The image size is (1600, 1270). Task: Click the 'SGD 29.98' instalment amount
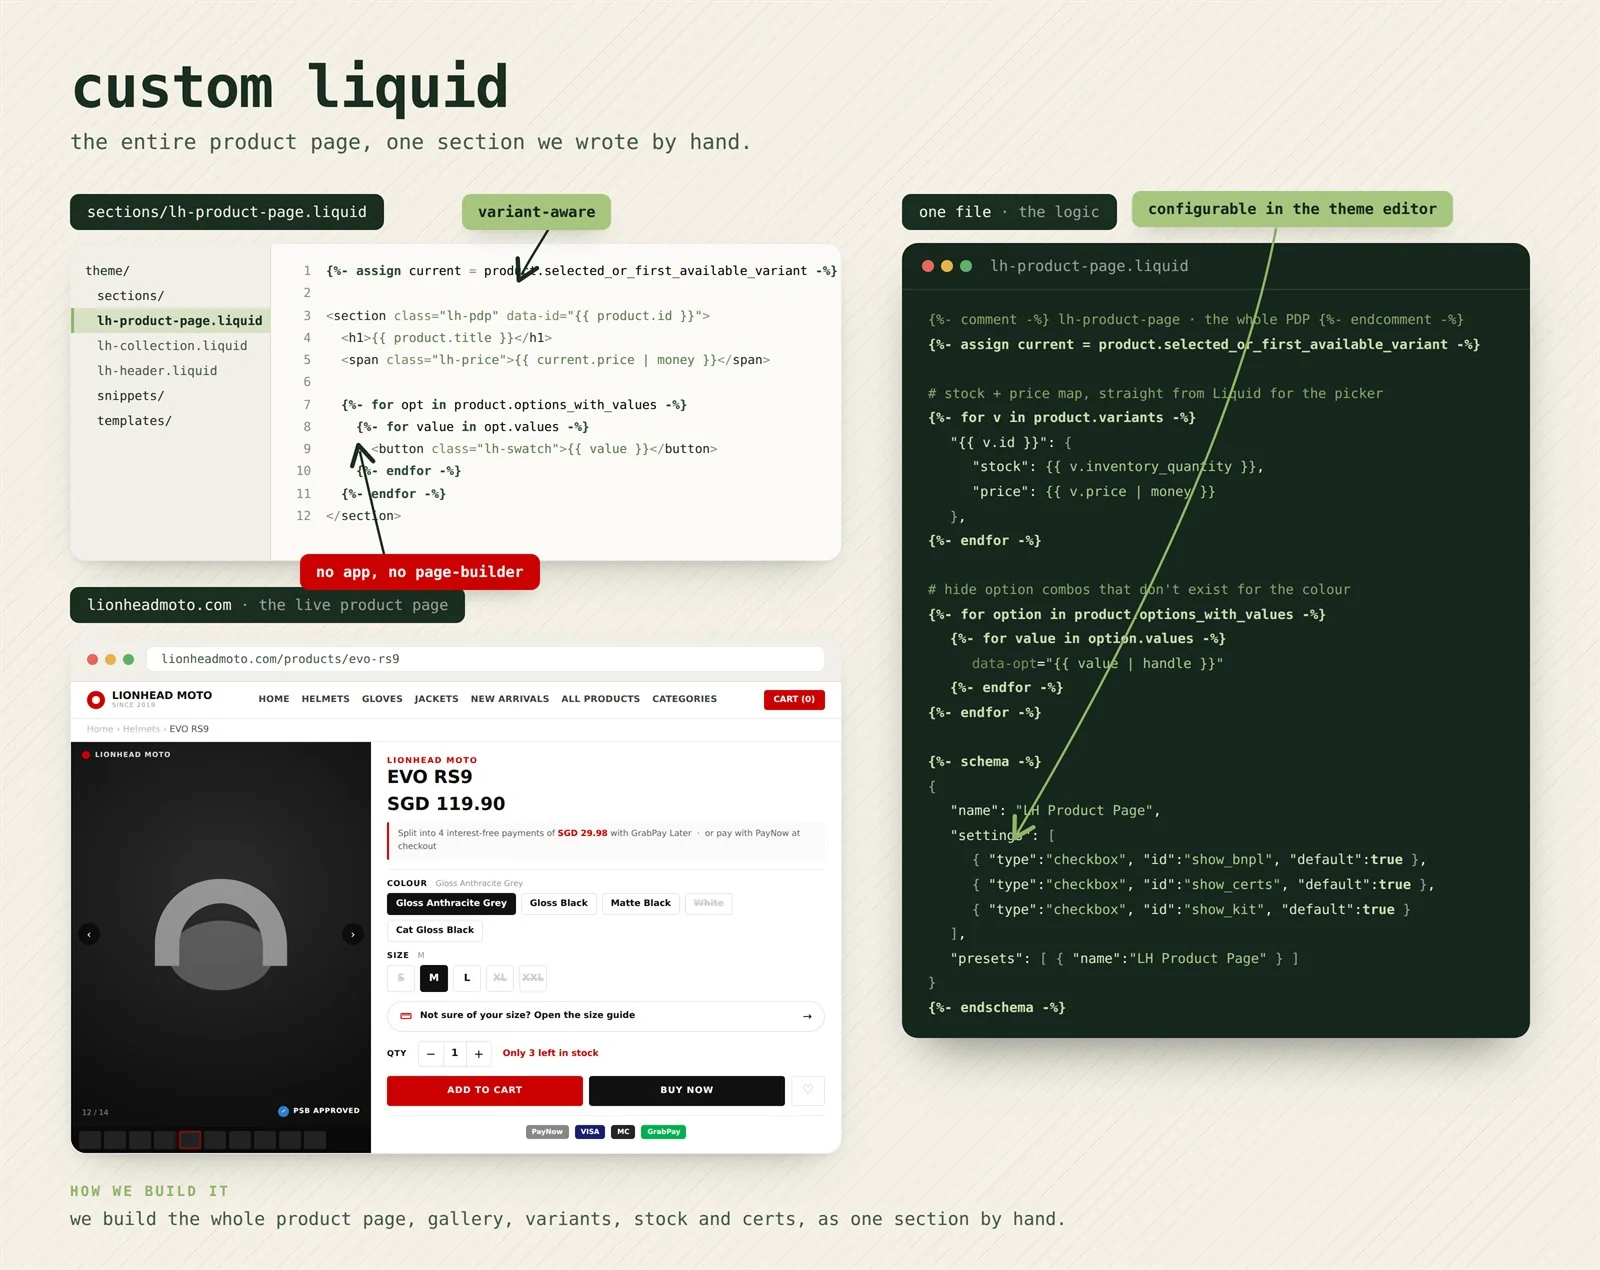(x=582, y=833)
